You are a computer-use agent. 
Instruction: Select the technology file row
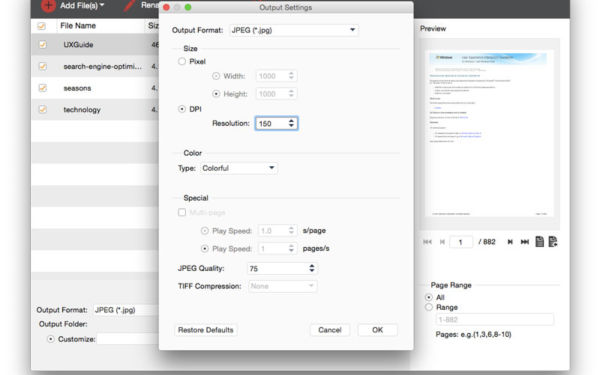96,109
